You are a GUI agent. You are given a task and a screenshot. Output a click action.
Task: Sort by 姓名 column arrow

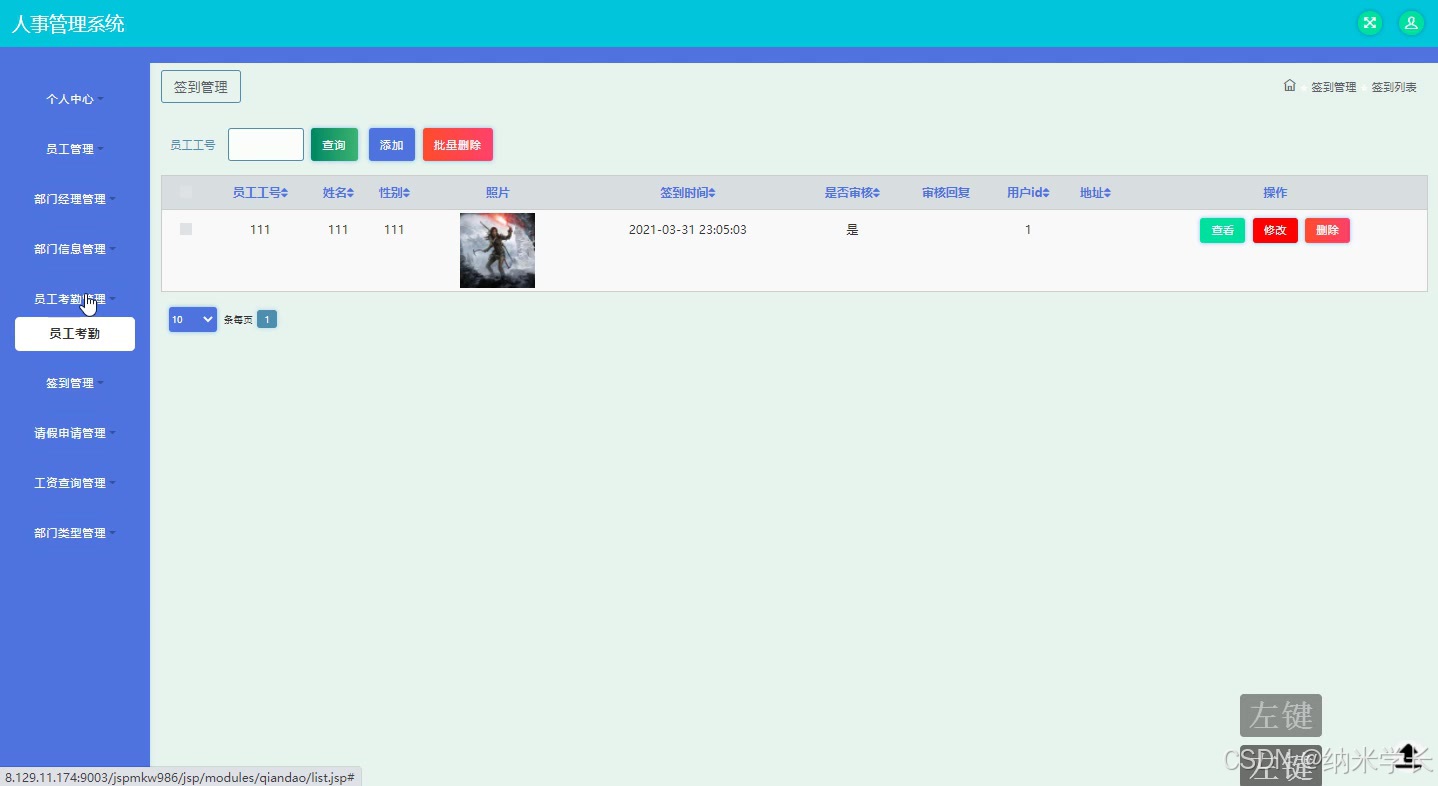350,193
